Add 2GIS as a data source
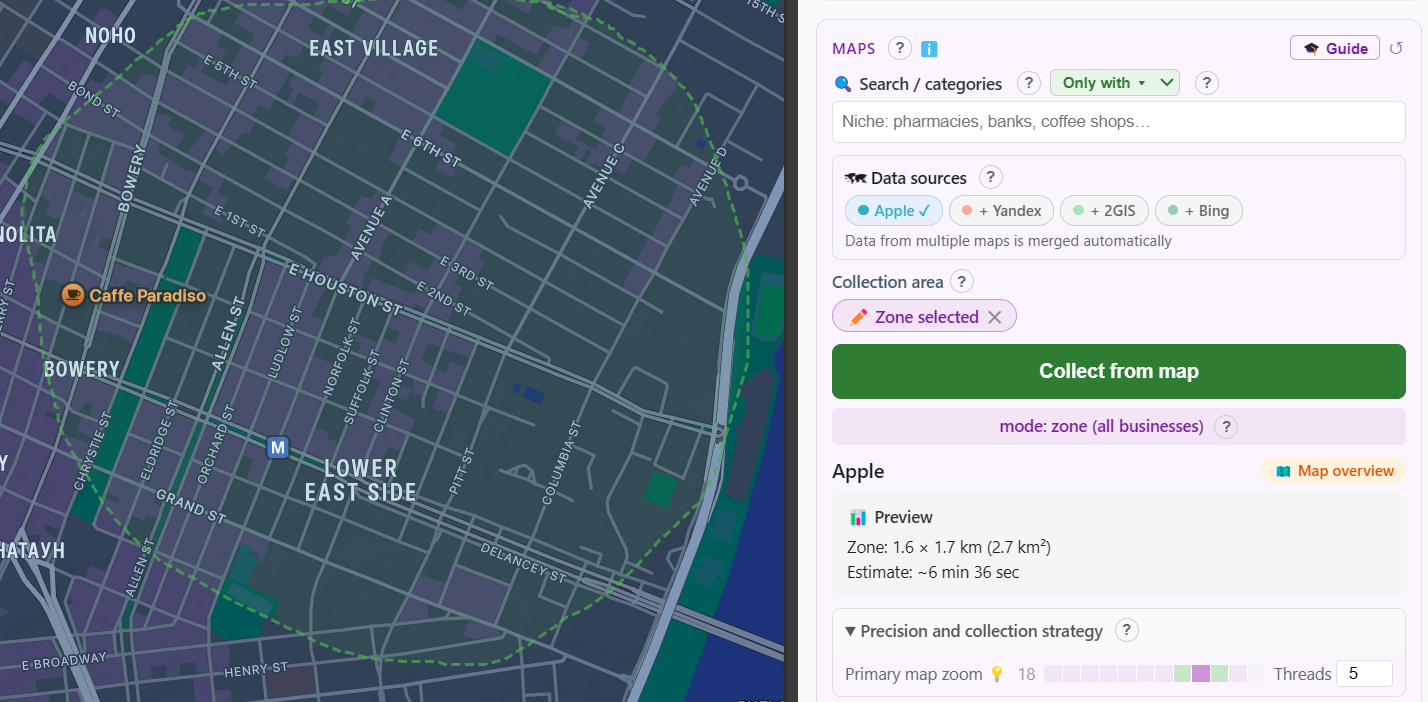 click(1104, 211)
